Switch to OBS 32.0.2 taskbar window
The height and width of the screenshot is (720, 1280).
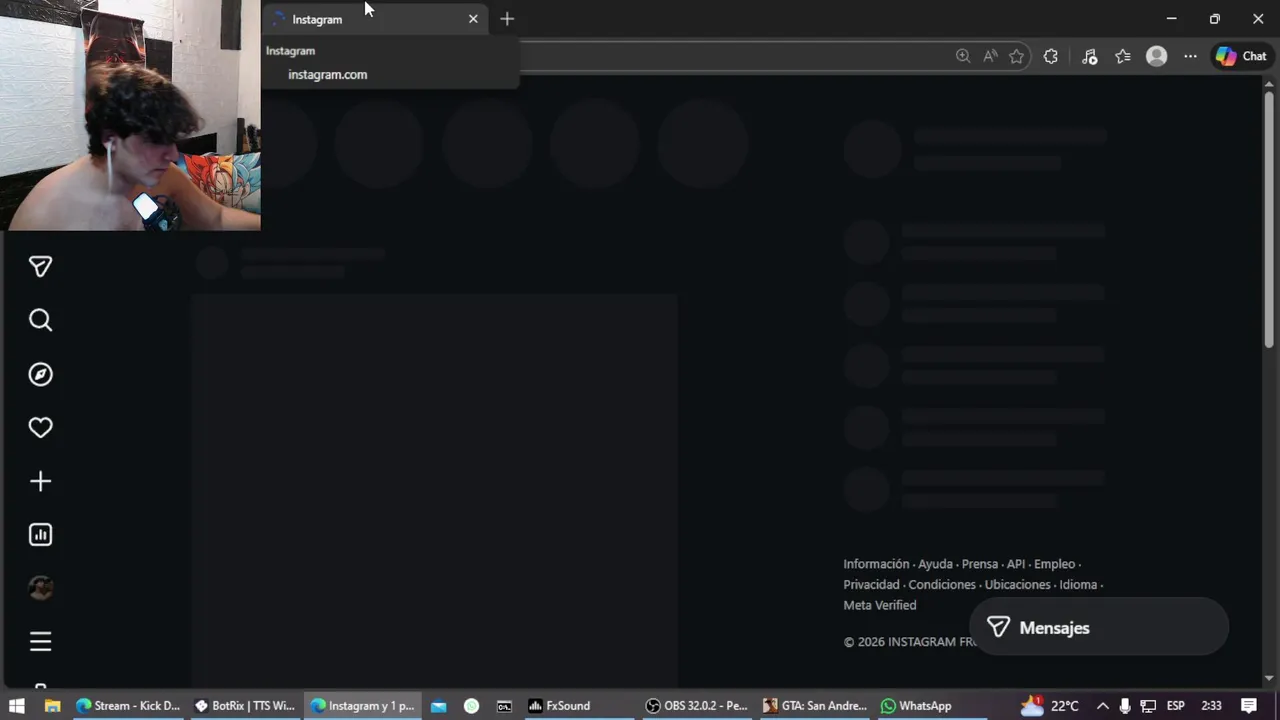697,706
